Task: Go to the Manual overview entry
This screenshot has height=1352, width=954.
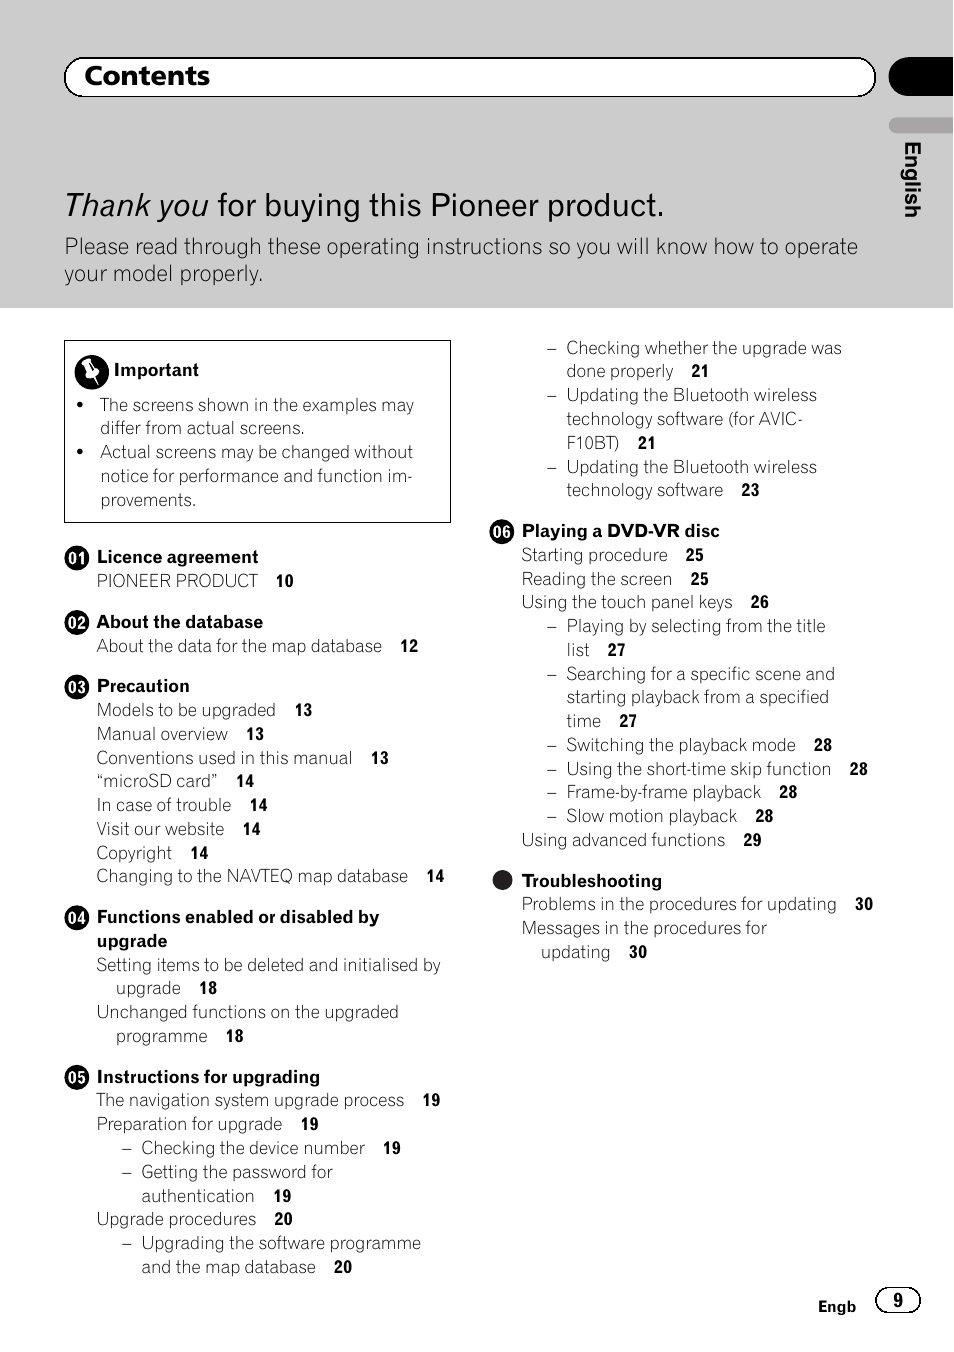Action: click(x=162, y=734)
